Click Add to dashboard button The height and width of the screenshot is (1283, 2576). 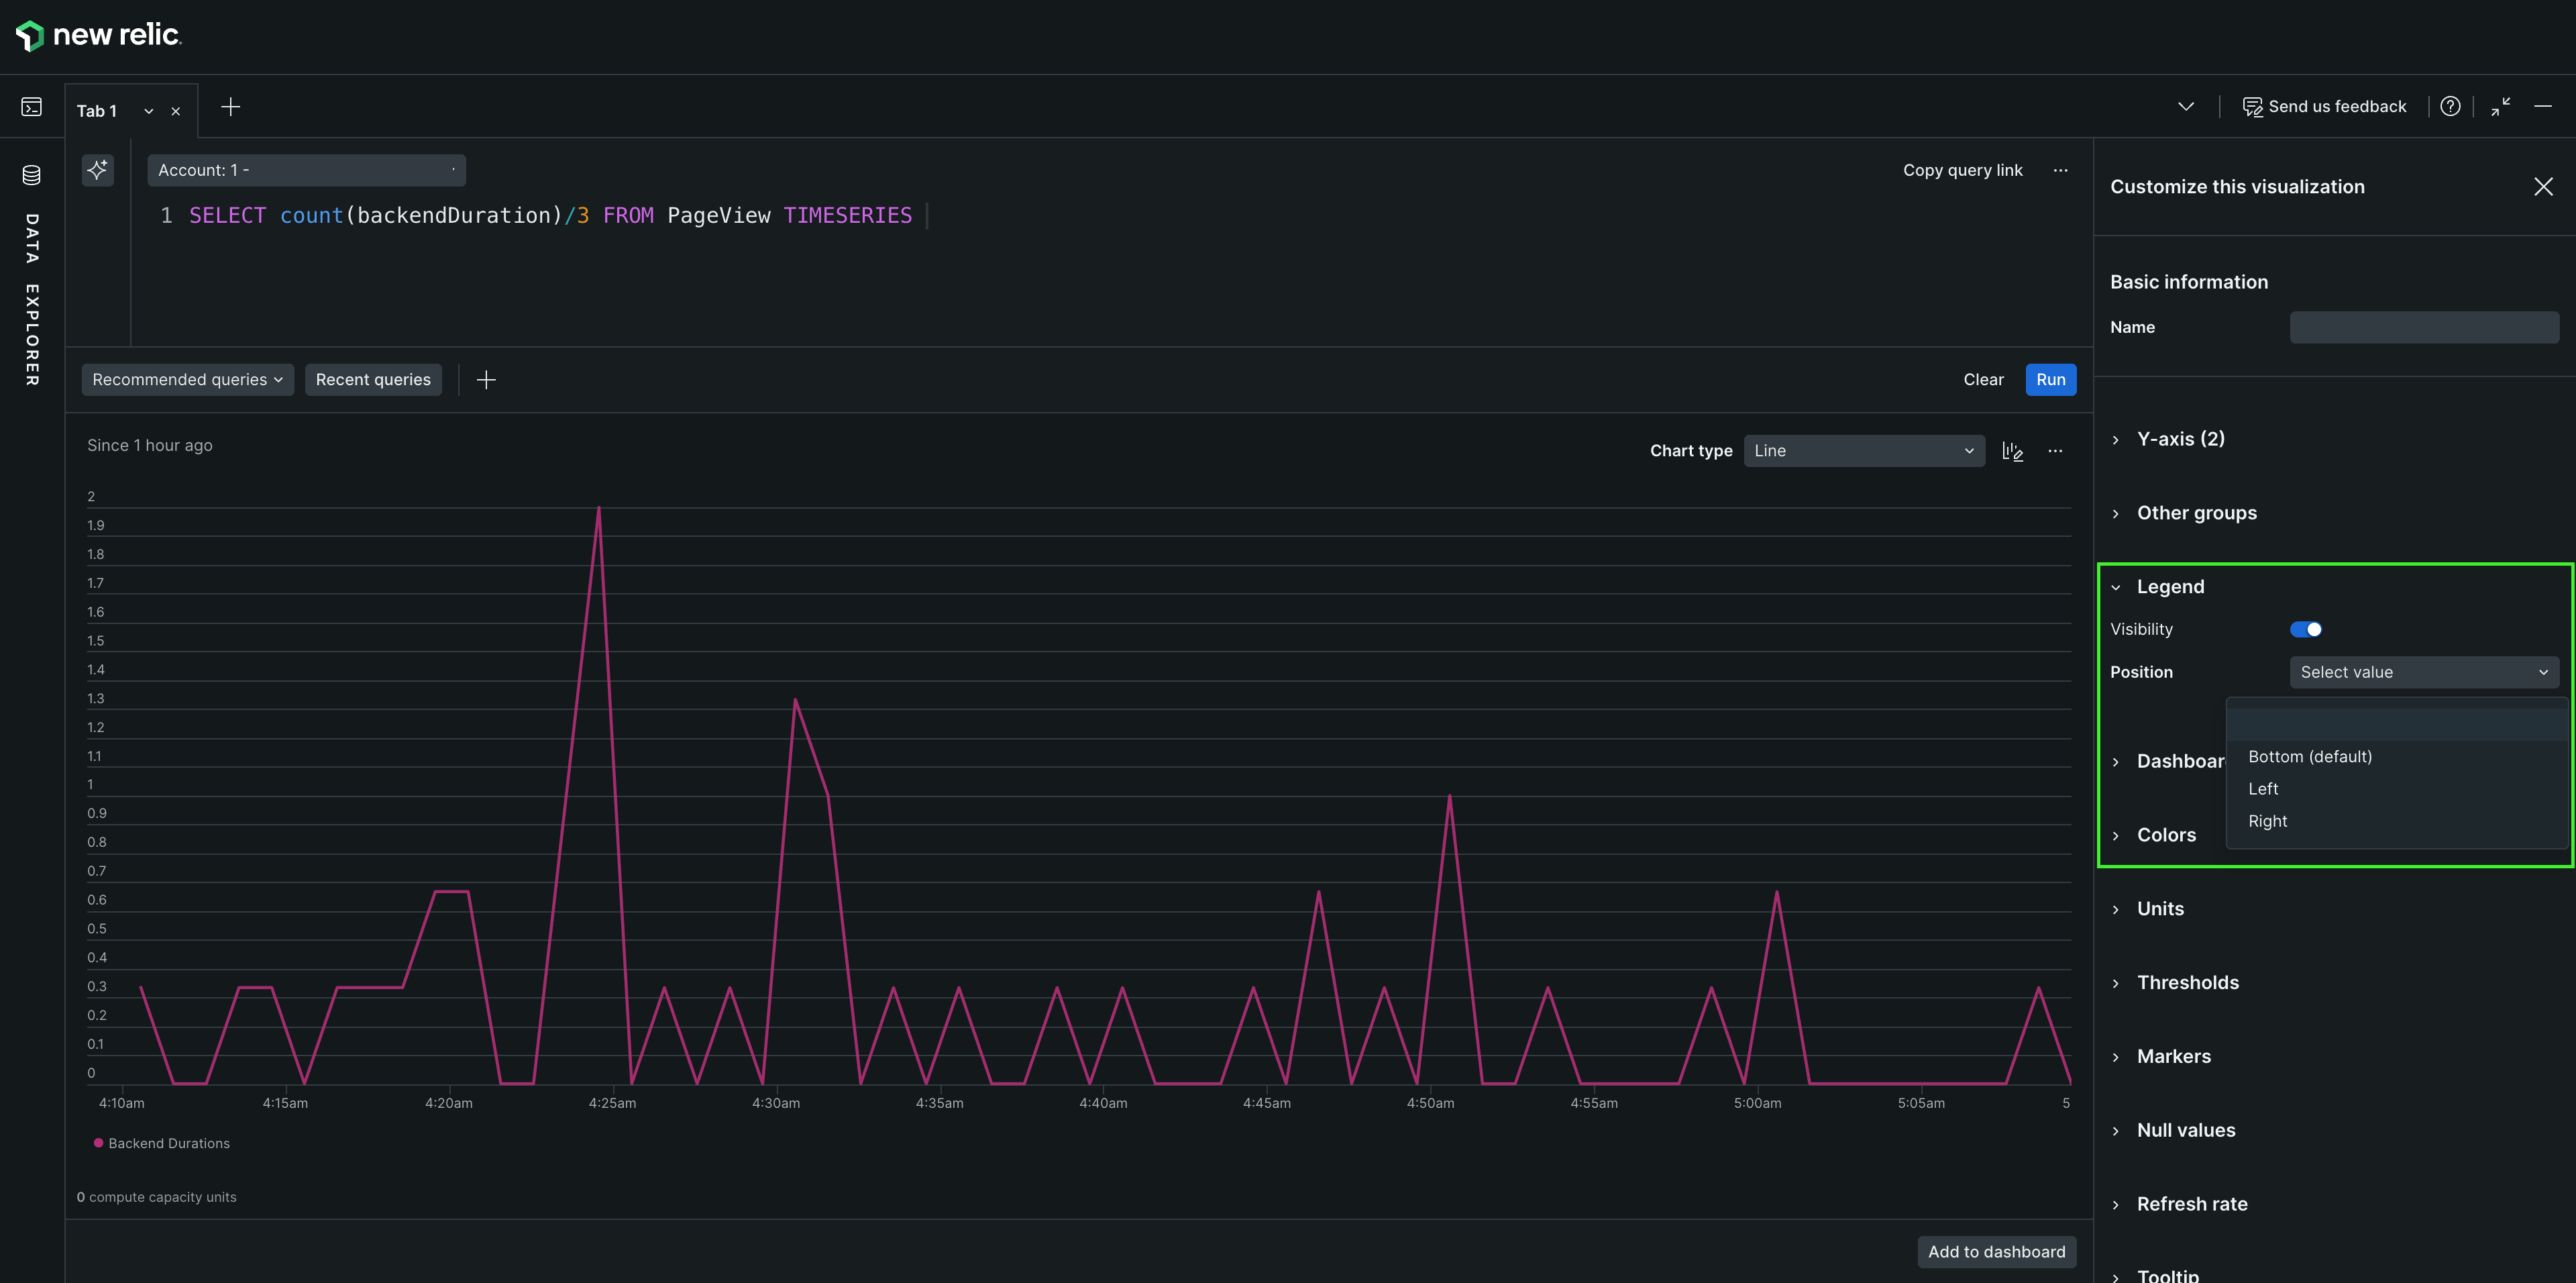coord(1996,1252)
